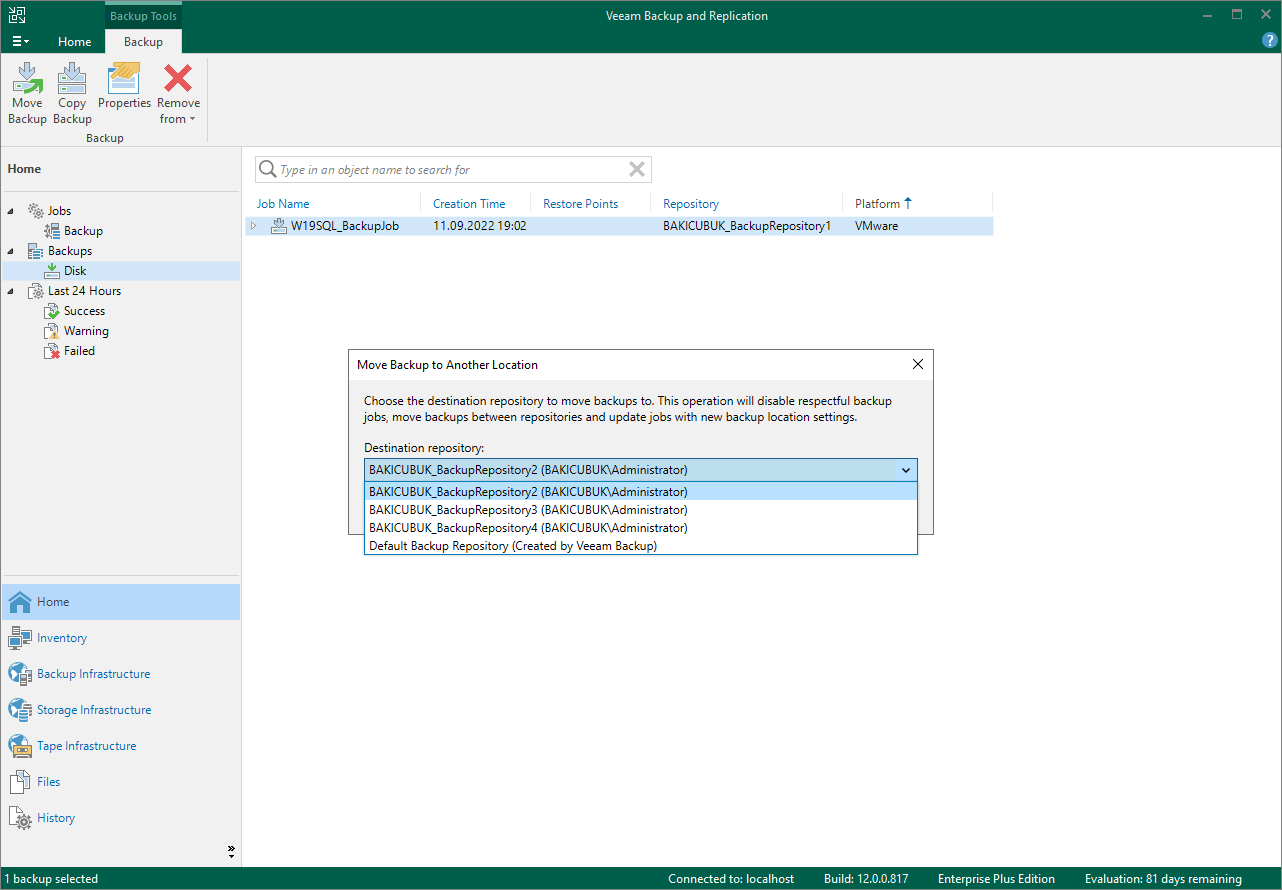The width and height of the screenshot is (1282, 890).
Task: Click the VMware platform cell
Action: 877,226
